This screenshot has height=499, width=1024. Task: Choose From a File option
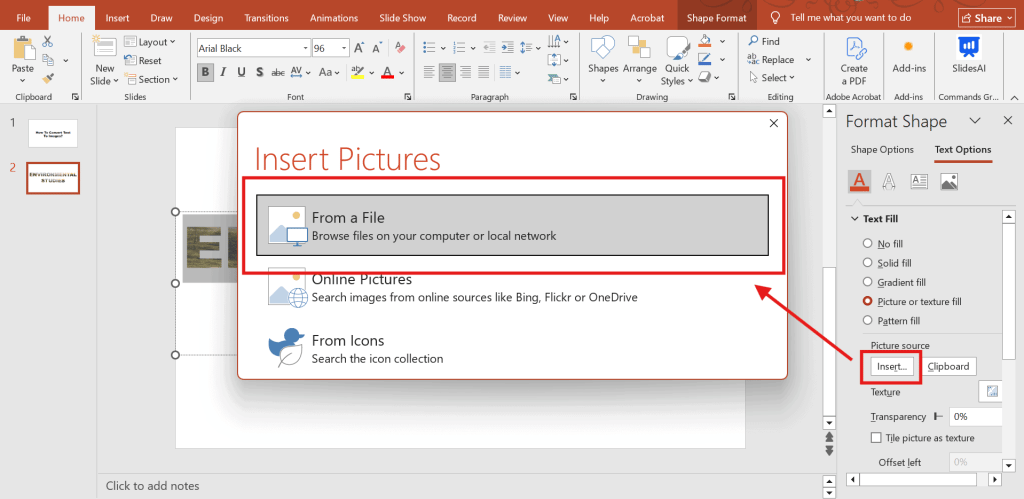[x=512, y=225]
